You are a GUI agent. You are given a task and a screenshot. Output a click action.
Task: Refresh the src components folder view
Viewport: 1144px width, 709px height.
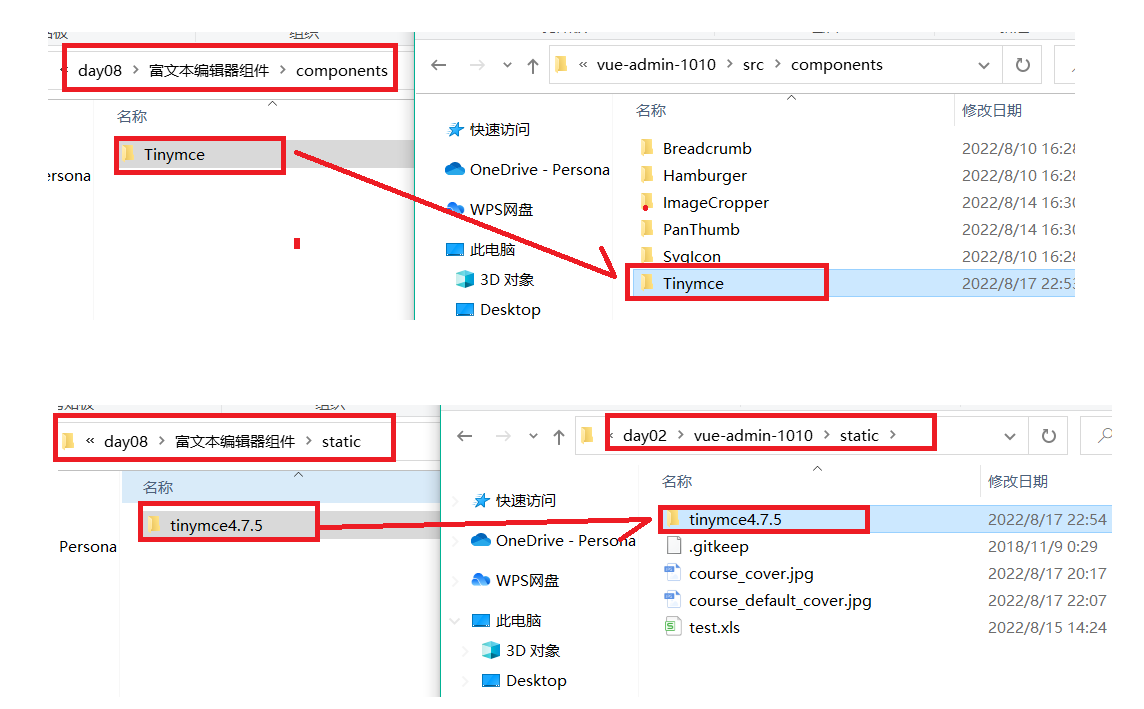coord(1023,65)
